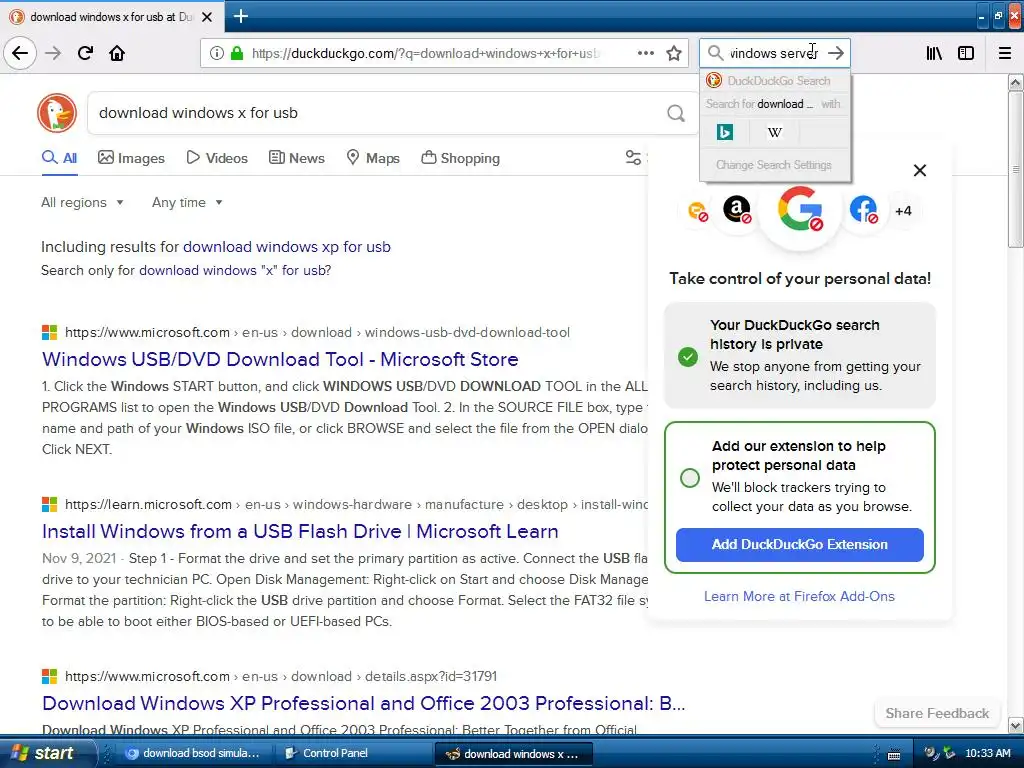
Task: Open the Videos tab
Action: 217,158
